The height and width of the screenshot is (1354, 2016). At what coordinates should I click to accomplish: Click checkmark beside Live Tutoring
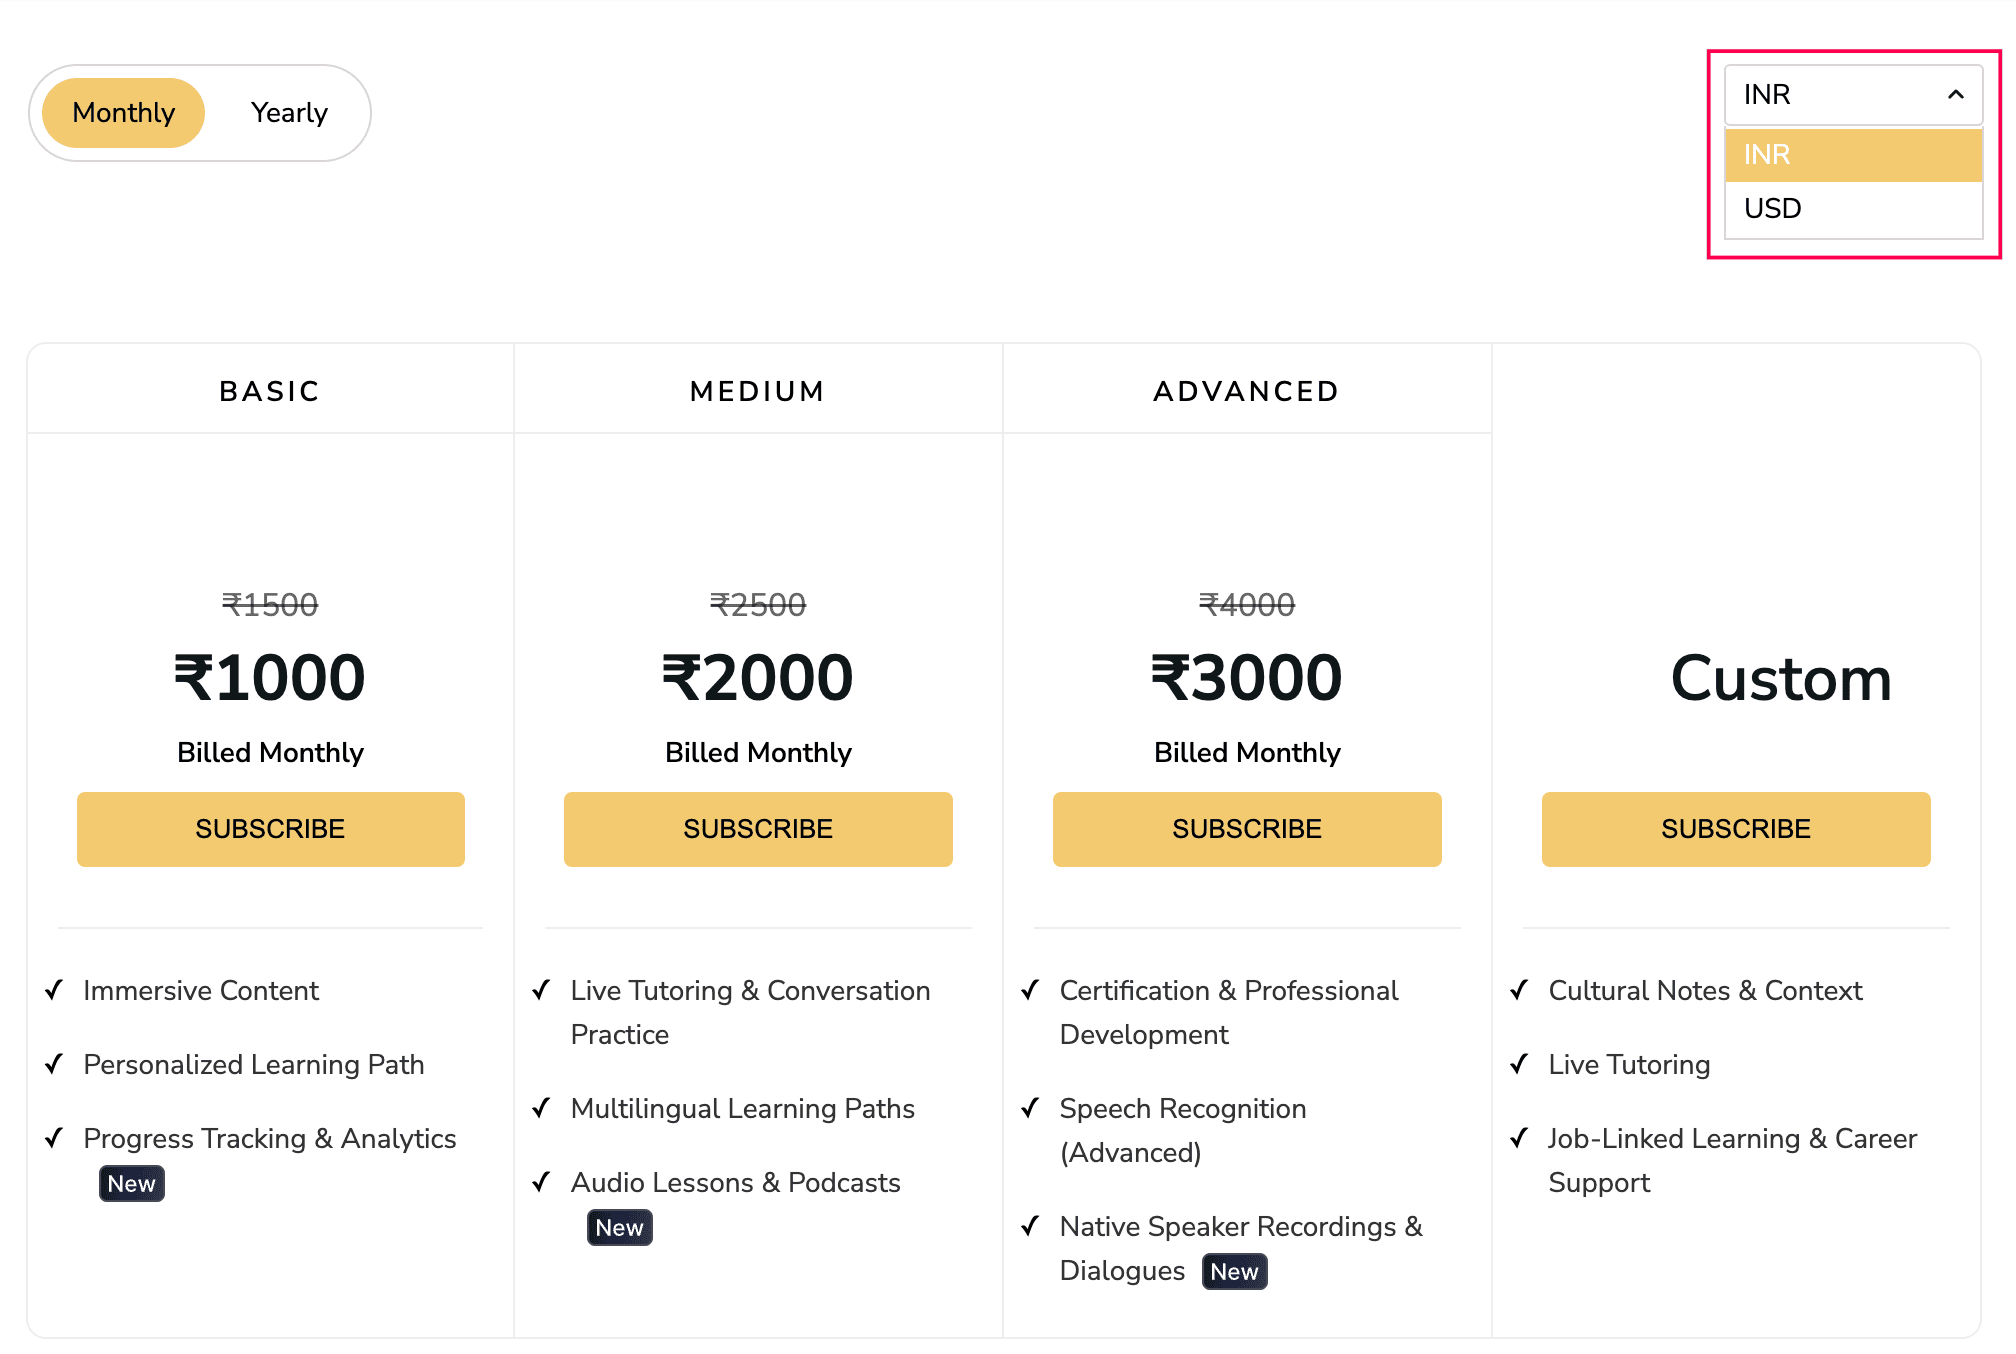[1519, 1064]
